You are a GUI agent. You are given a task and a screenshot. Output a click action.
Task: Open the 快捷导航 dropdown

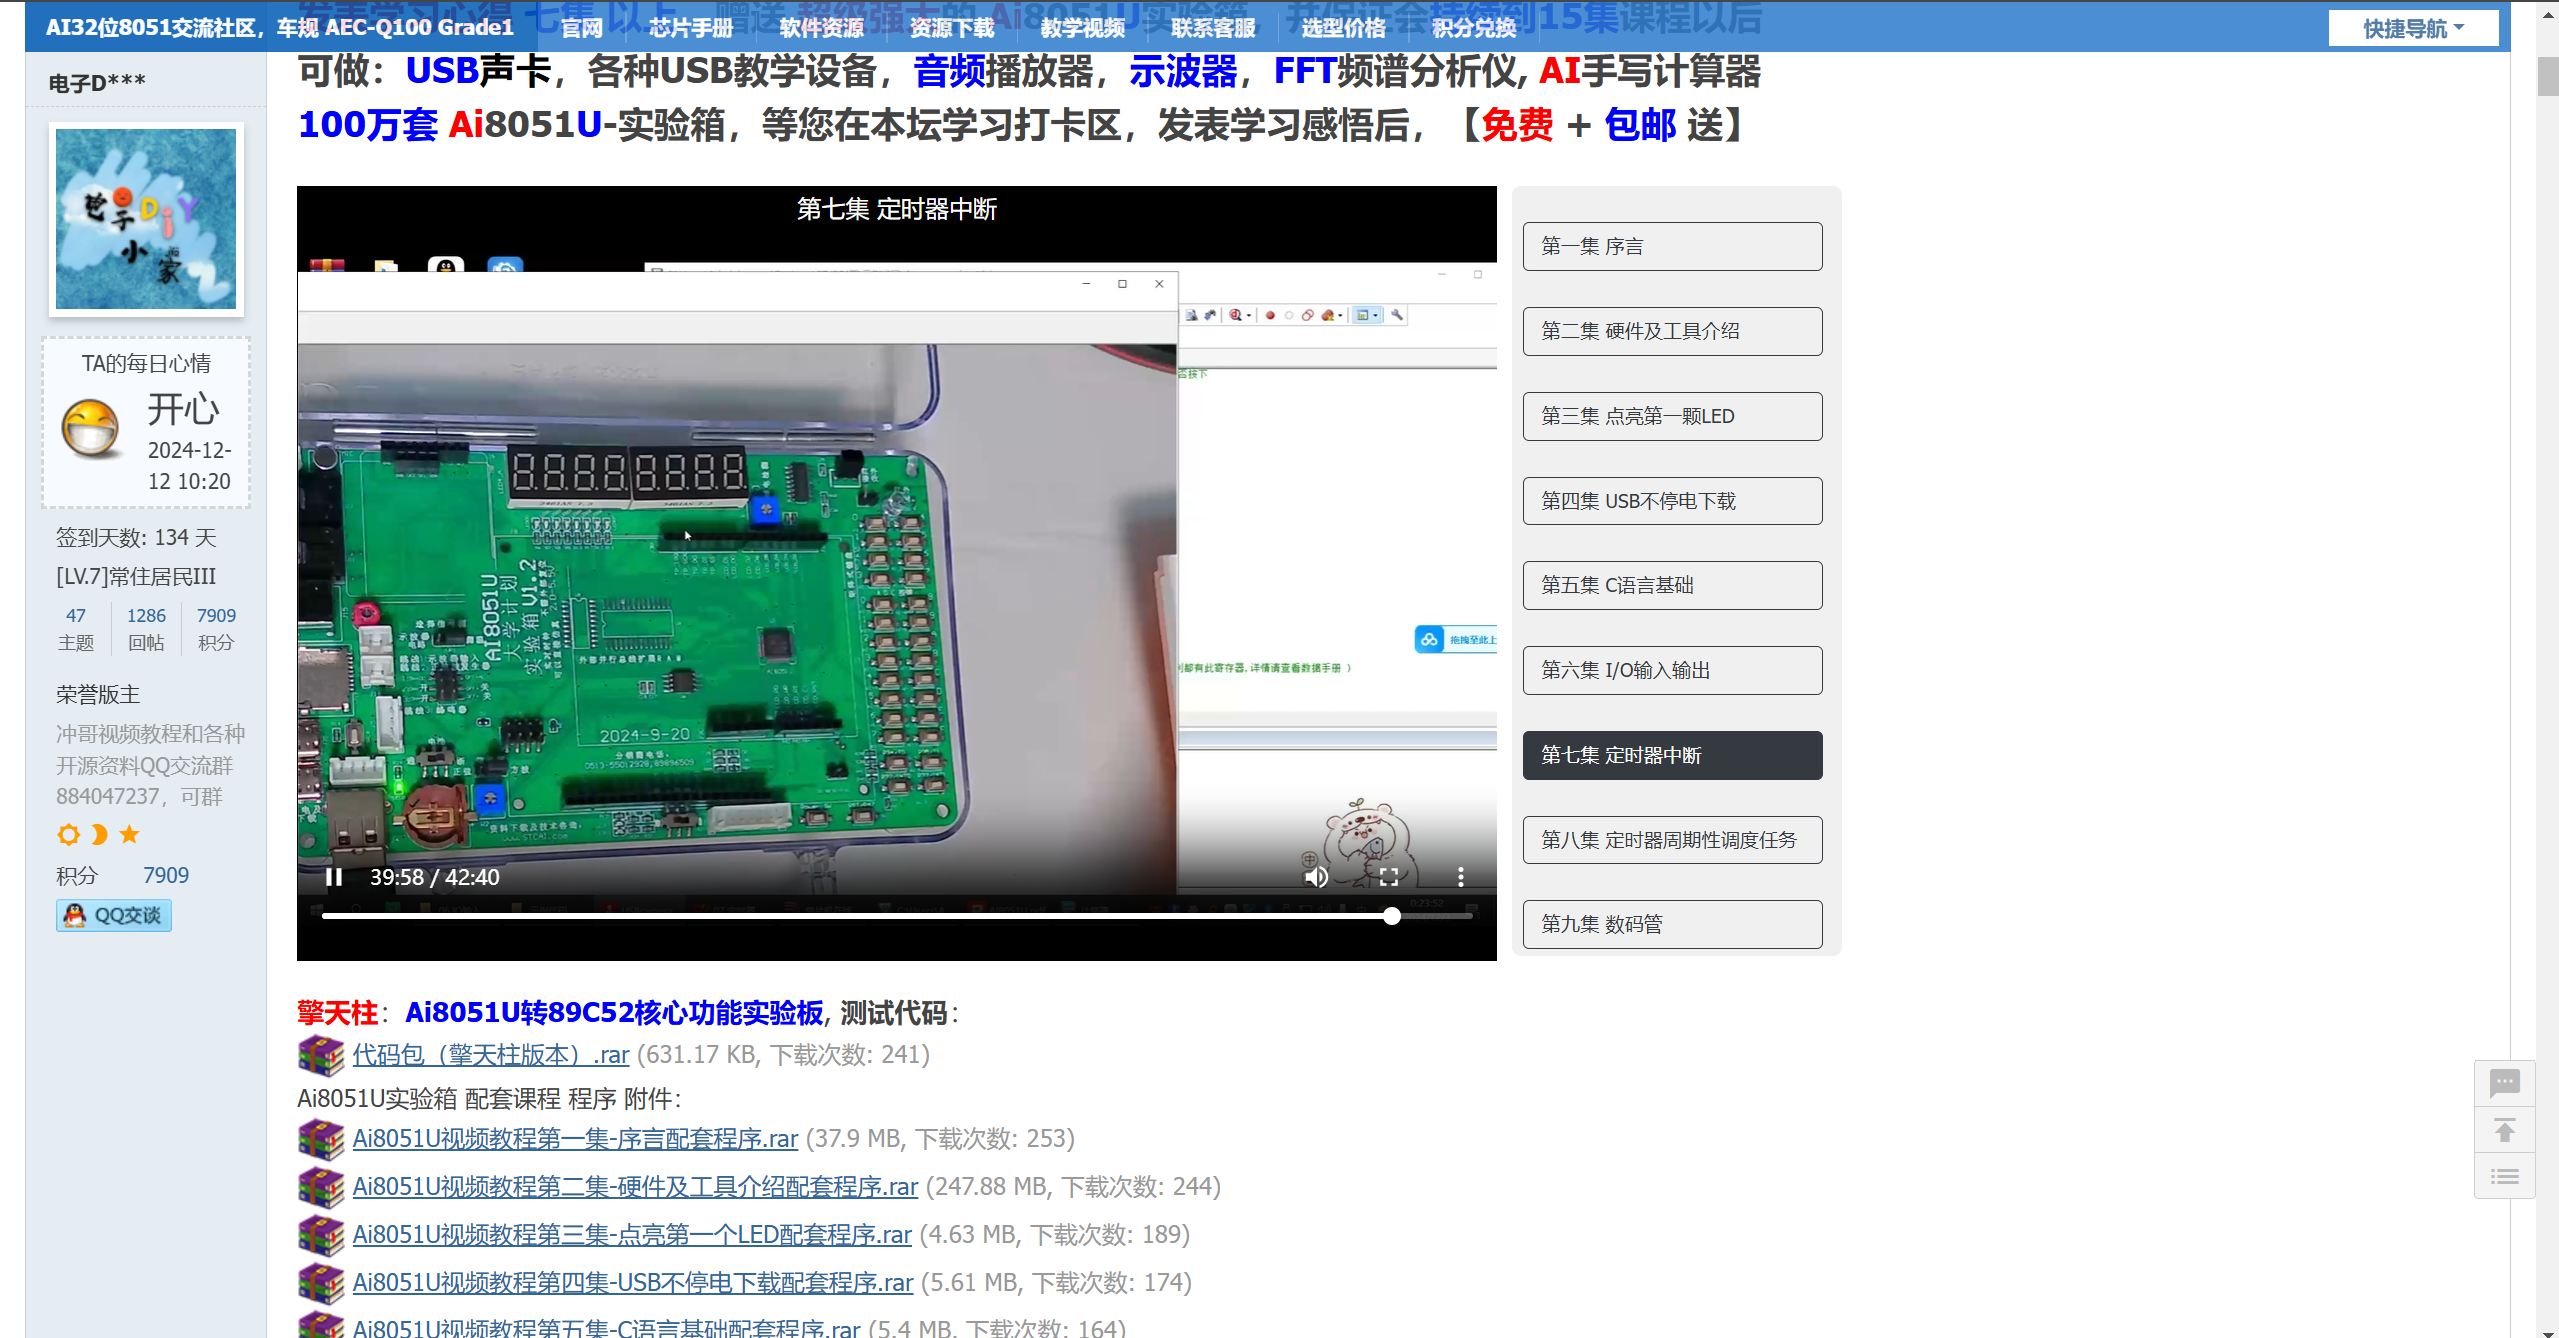tap(2413, 28)
